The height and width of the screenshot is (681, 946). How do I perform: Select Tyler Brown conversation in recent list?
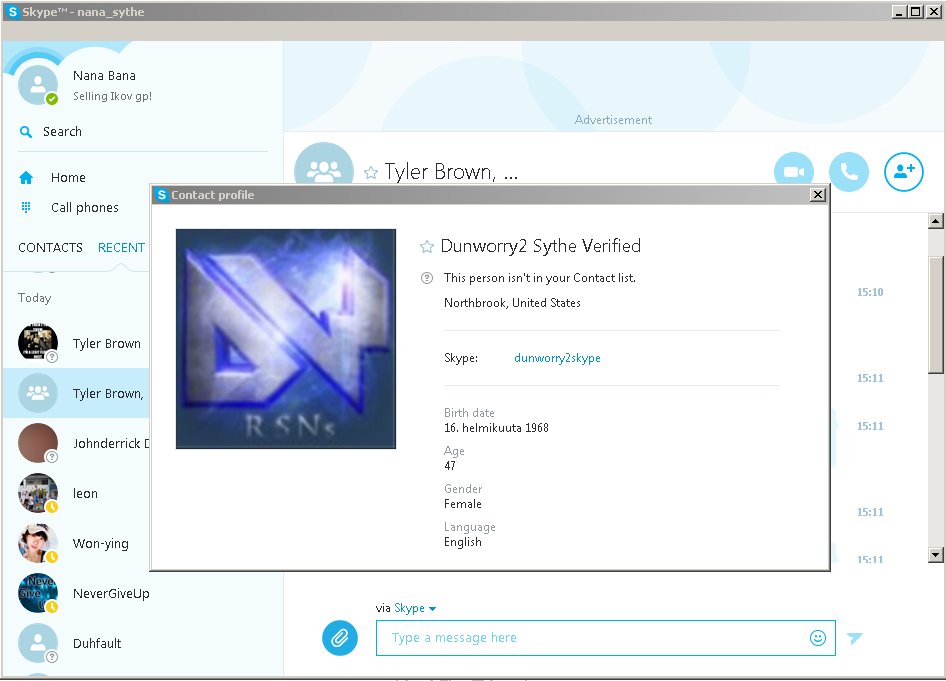point(76,343)
